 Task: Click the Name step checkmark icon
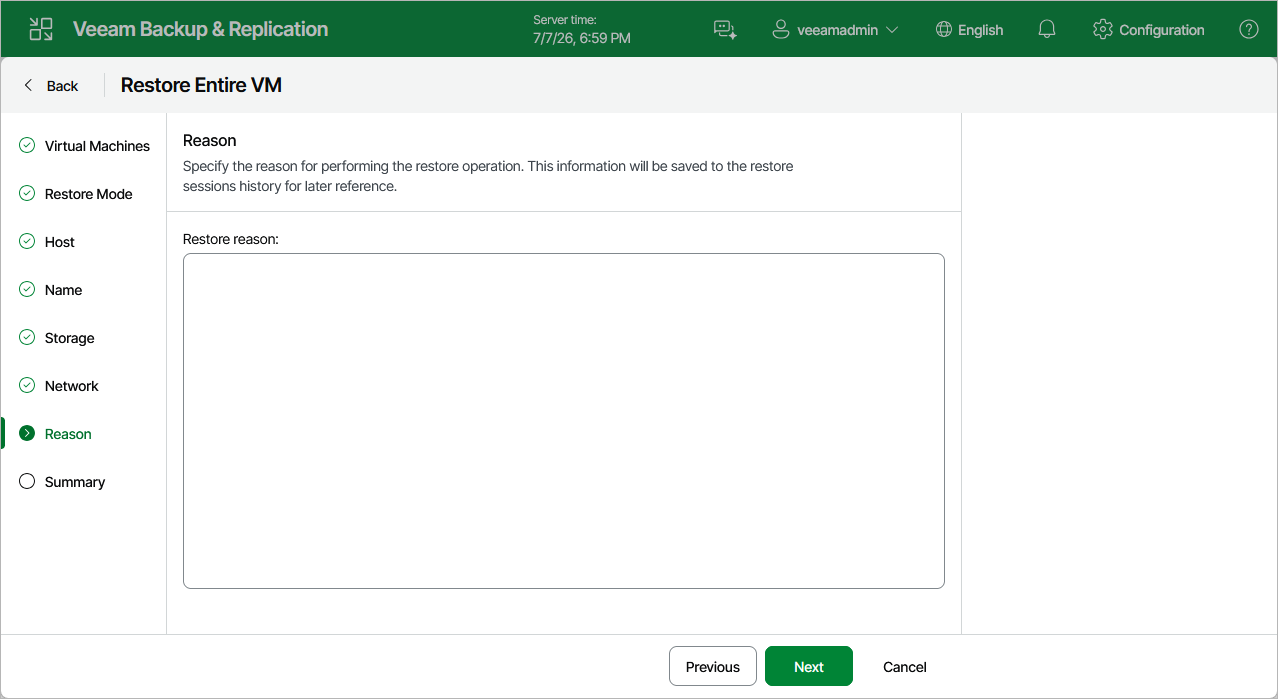coord(27,289)
